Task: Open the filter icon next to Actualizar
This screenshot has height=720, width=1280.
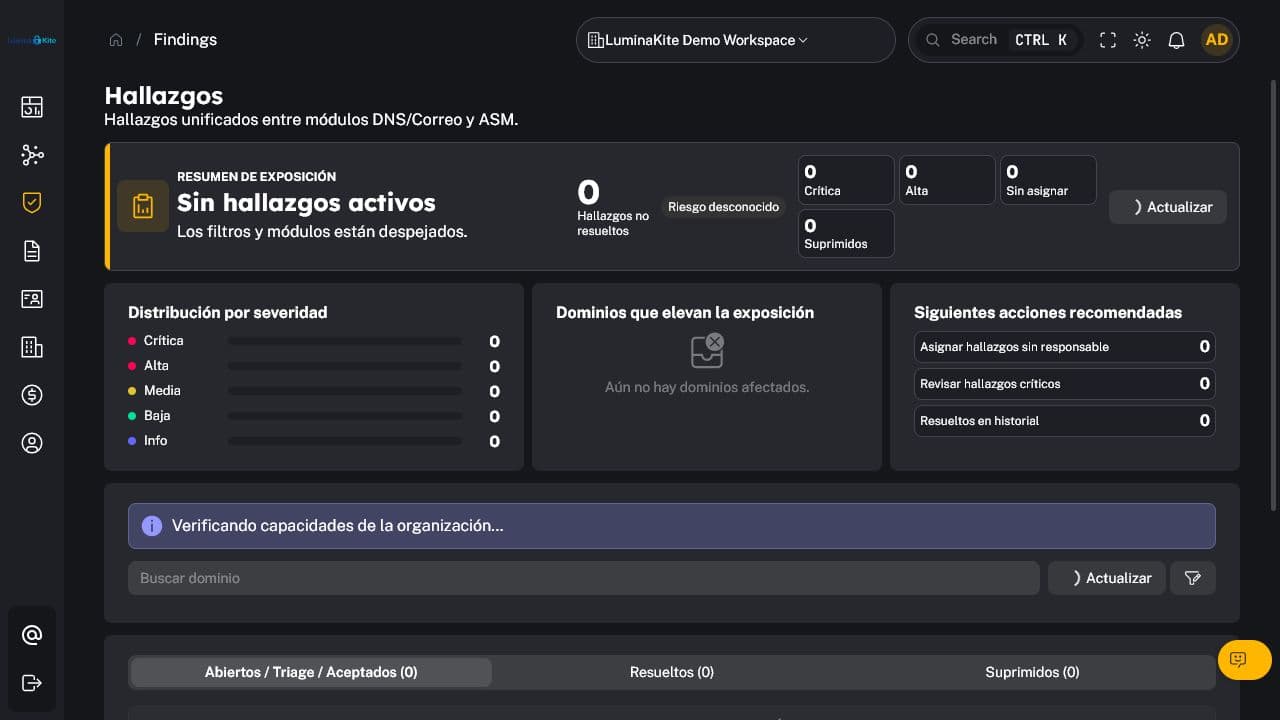Action: pos(1192,578)
